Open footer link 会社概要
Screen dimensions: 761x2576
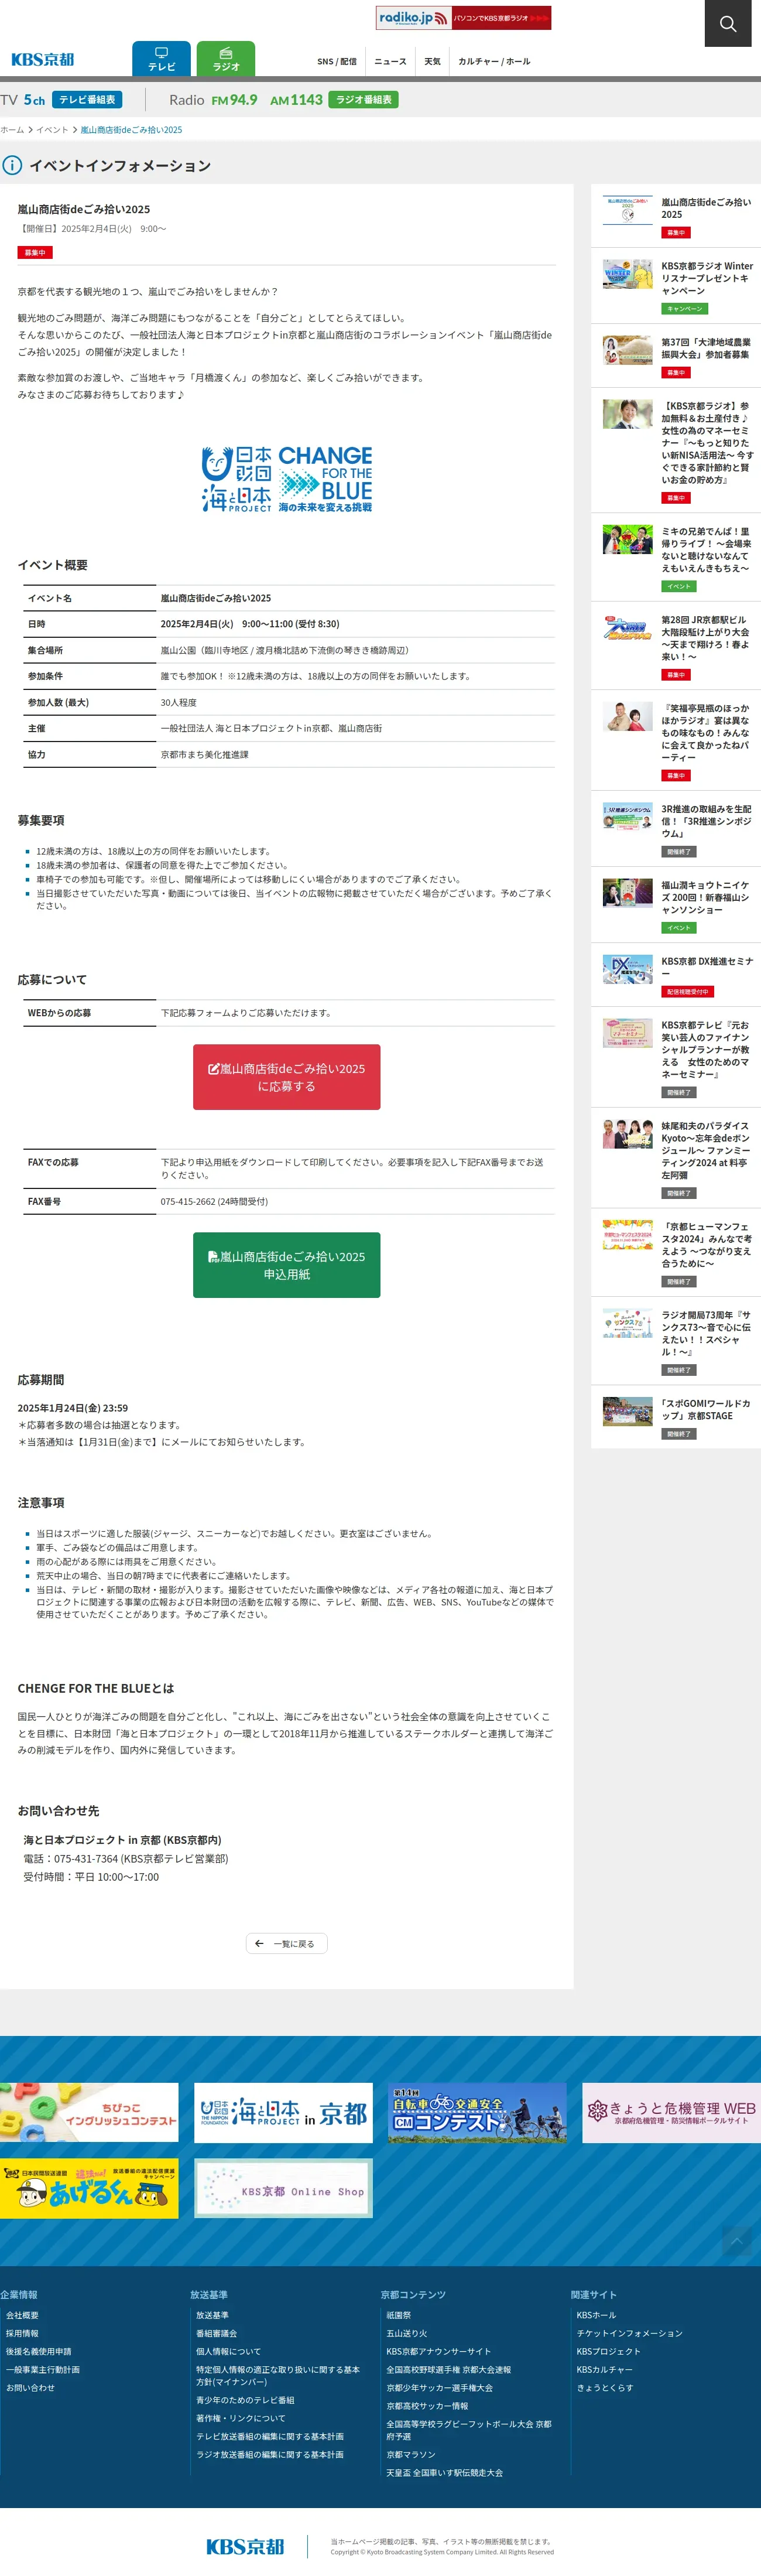pyautogui.click(x=22, y=2315)
